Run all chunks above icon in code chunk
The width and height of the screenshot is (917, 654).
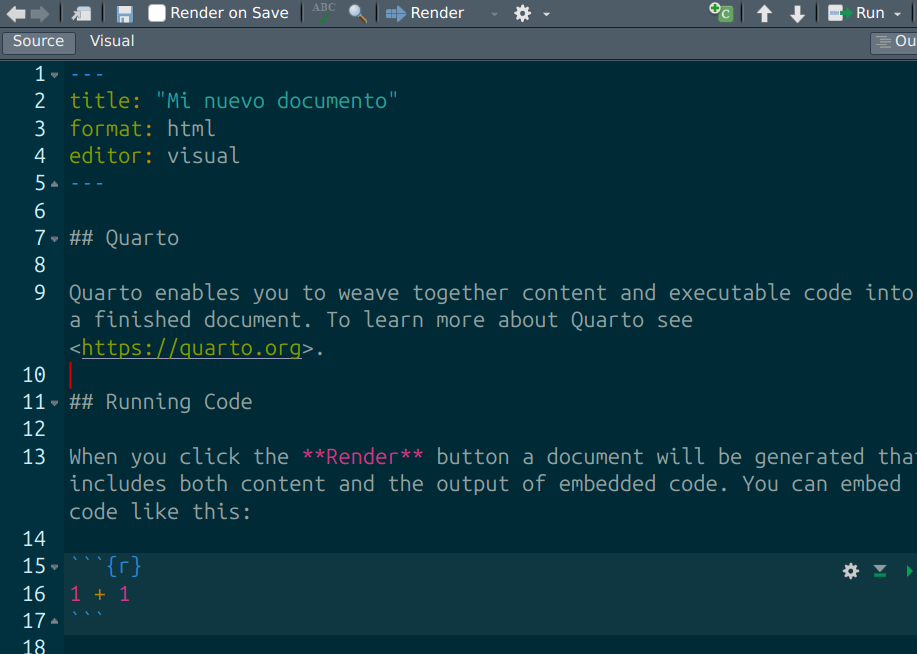(x=880, y=571)
